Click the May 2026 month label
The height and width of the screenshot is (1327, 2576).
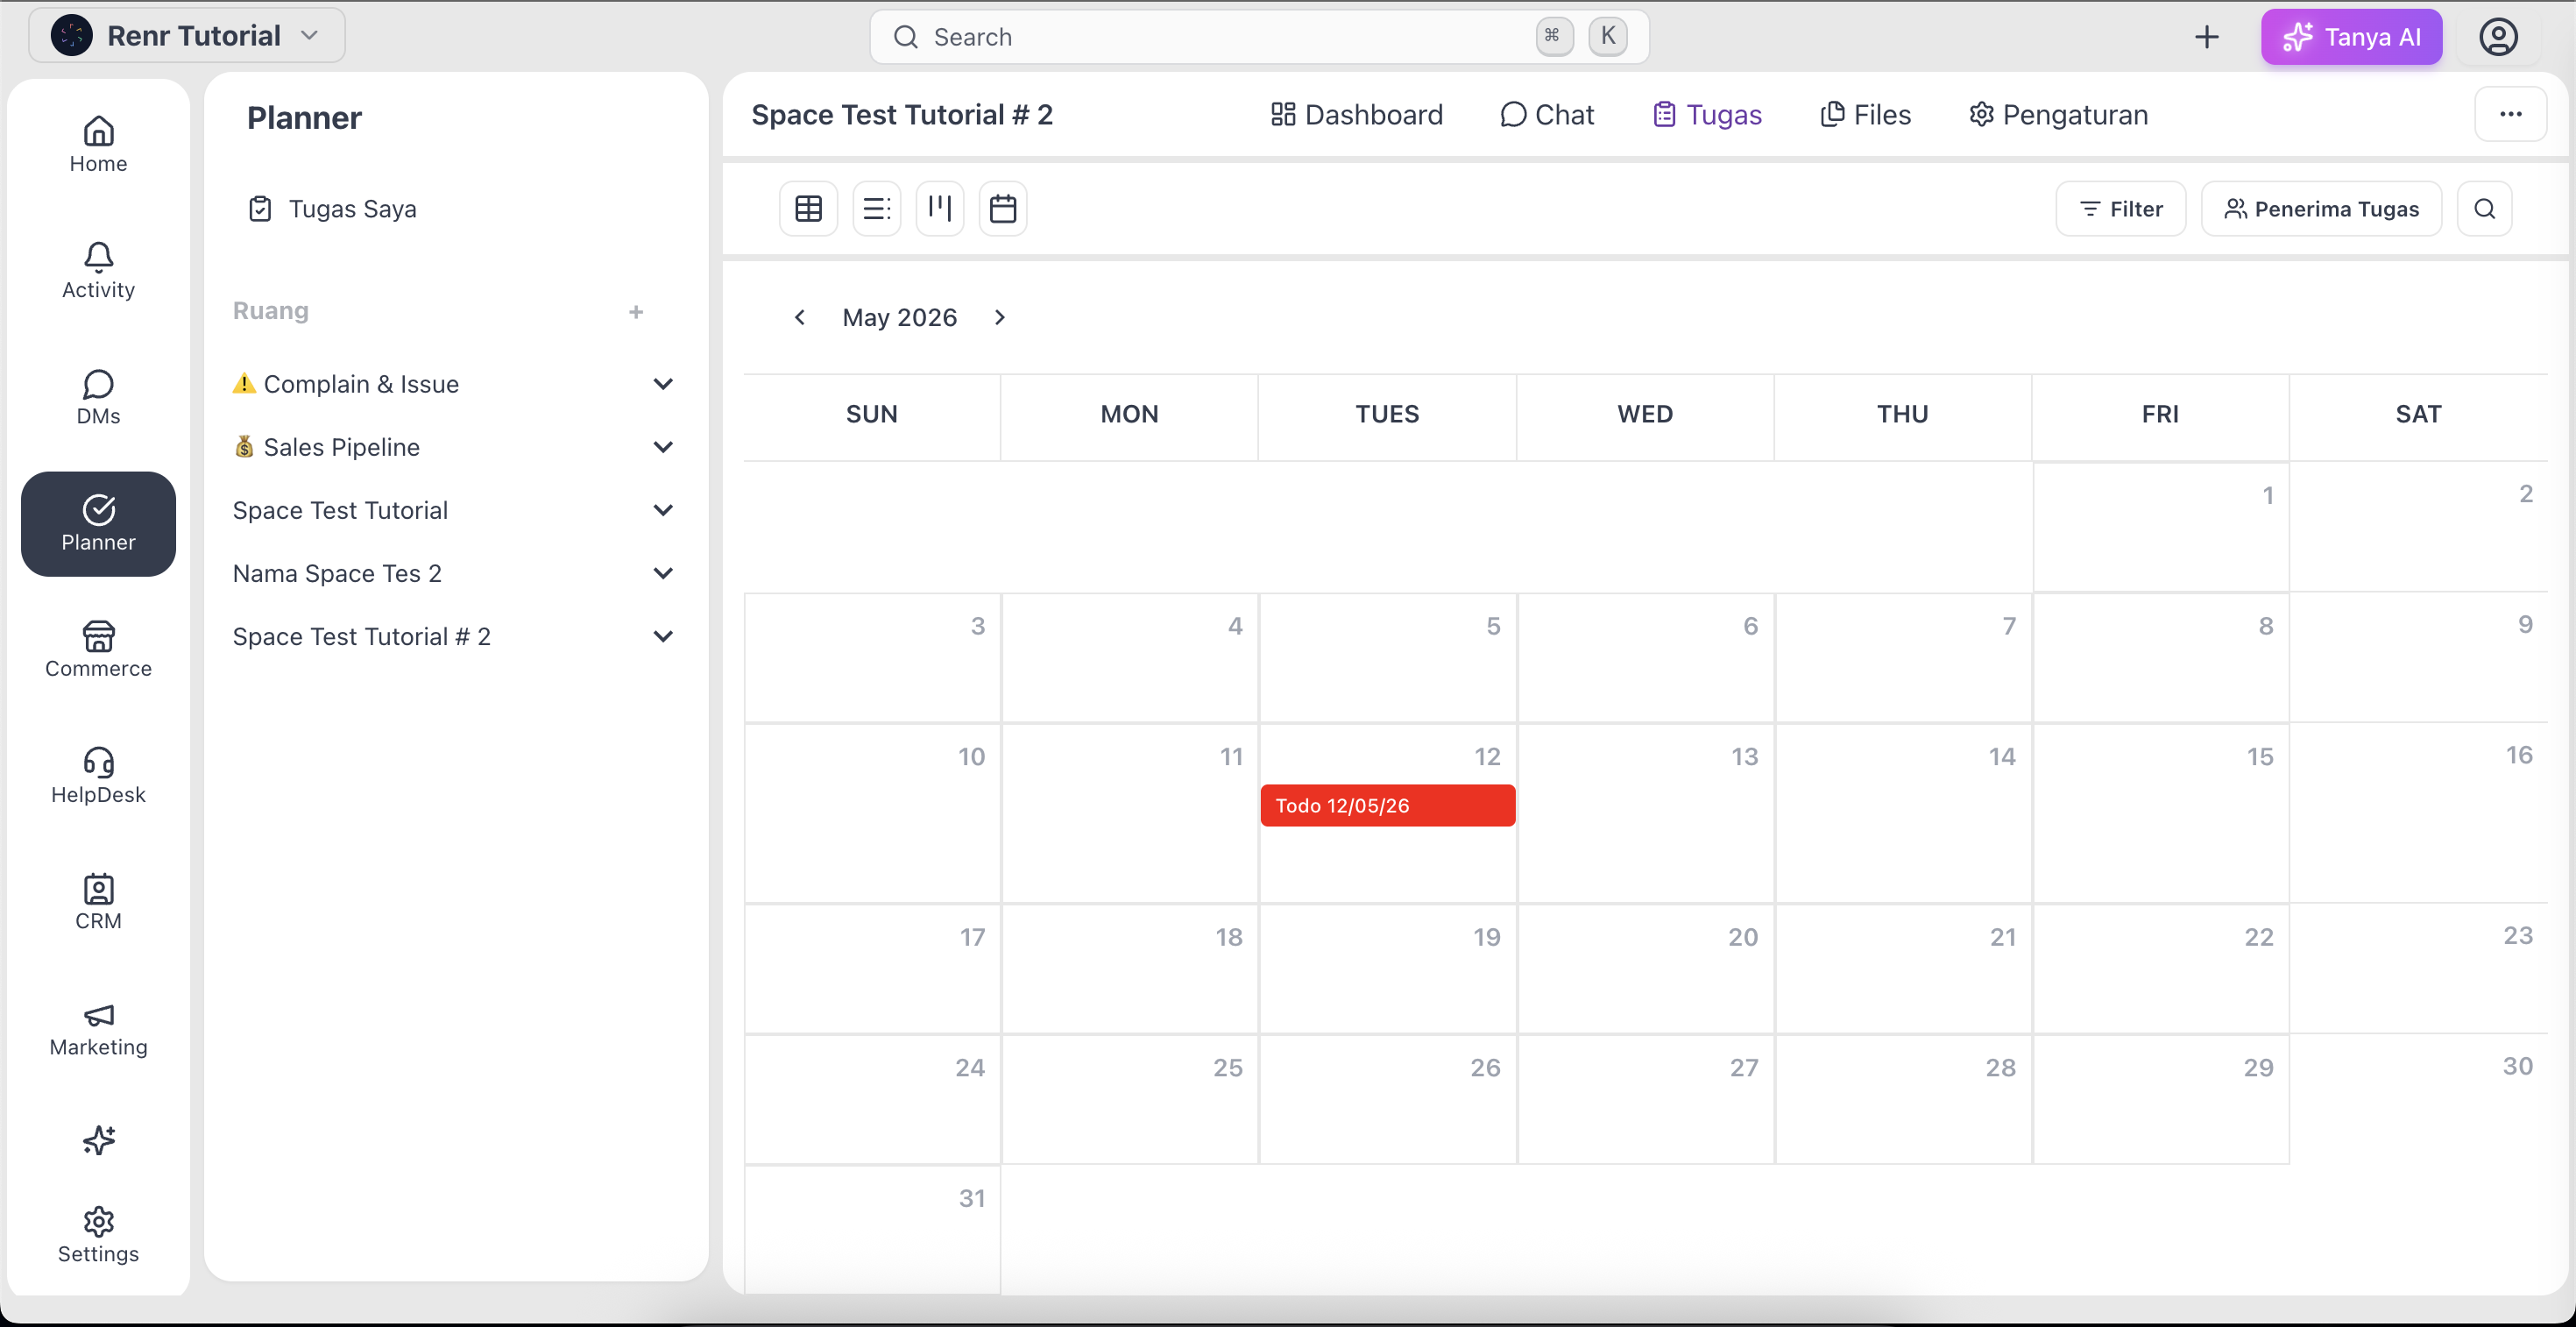click(899, 318)
